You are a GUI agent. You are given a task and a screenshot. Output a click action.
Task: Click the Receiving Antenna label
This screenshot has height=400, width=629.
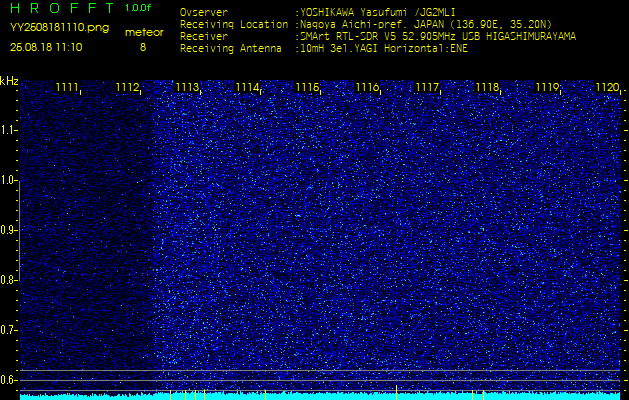tap(231, 49)
